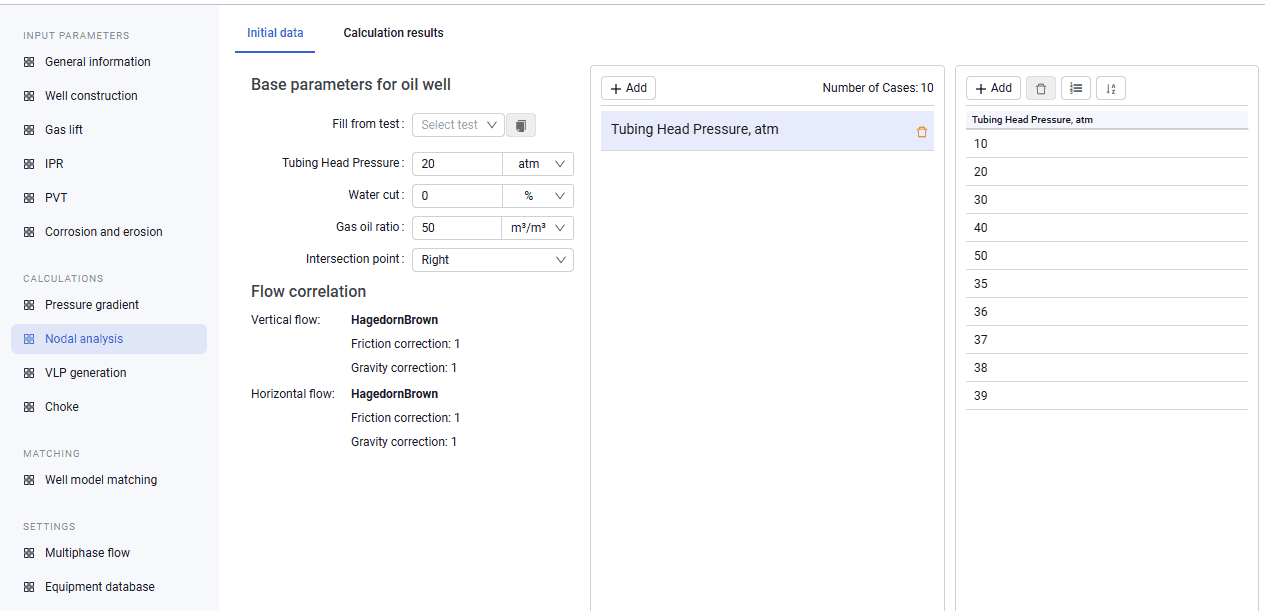
Task: Select value 10 in the values table
Action: pyautogui.click(x=1107, y=144)
